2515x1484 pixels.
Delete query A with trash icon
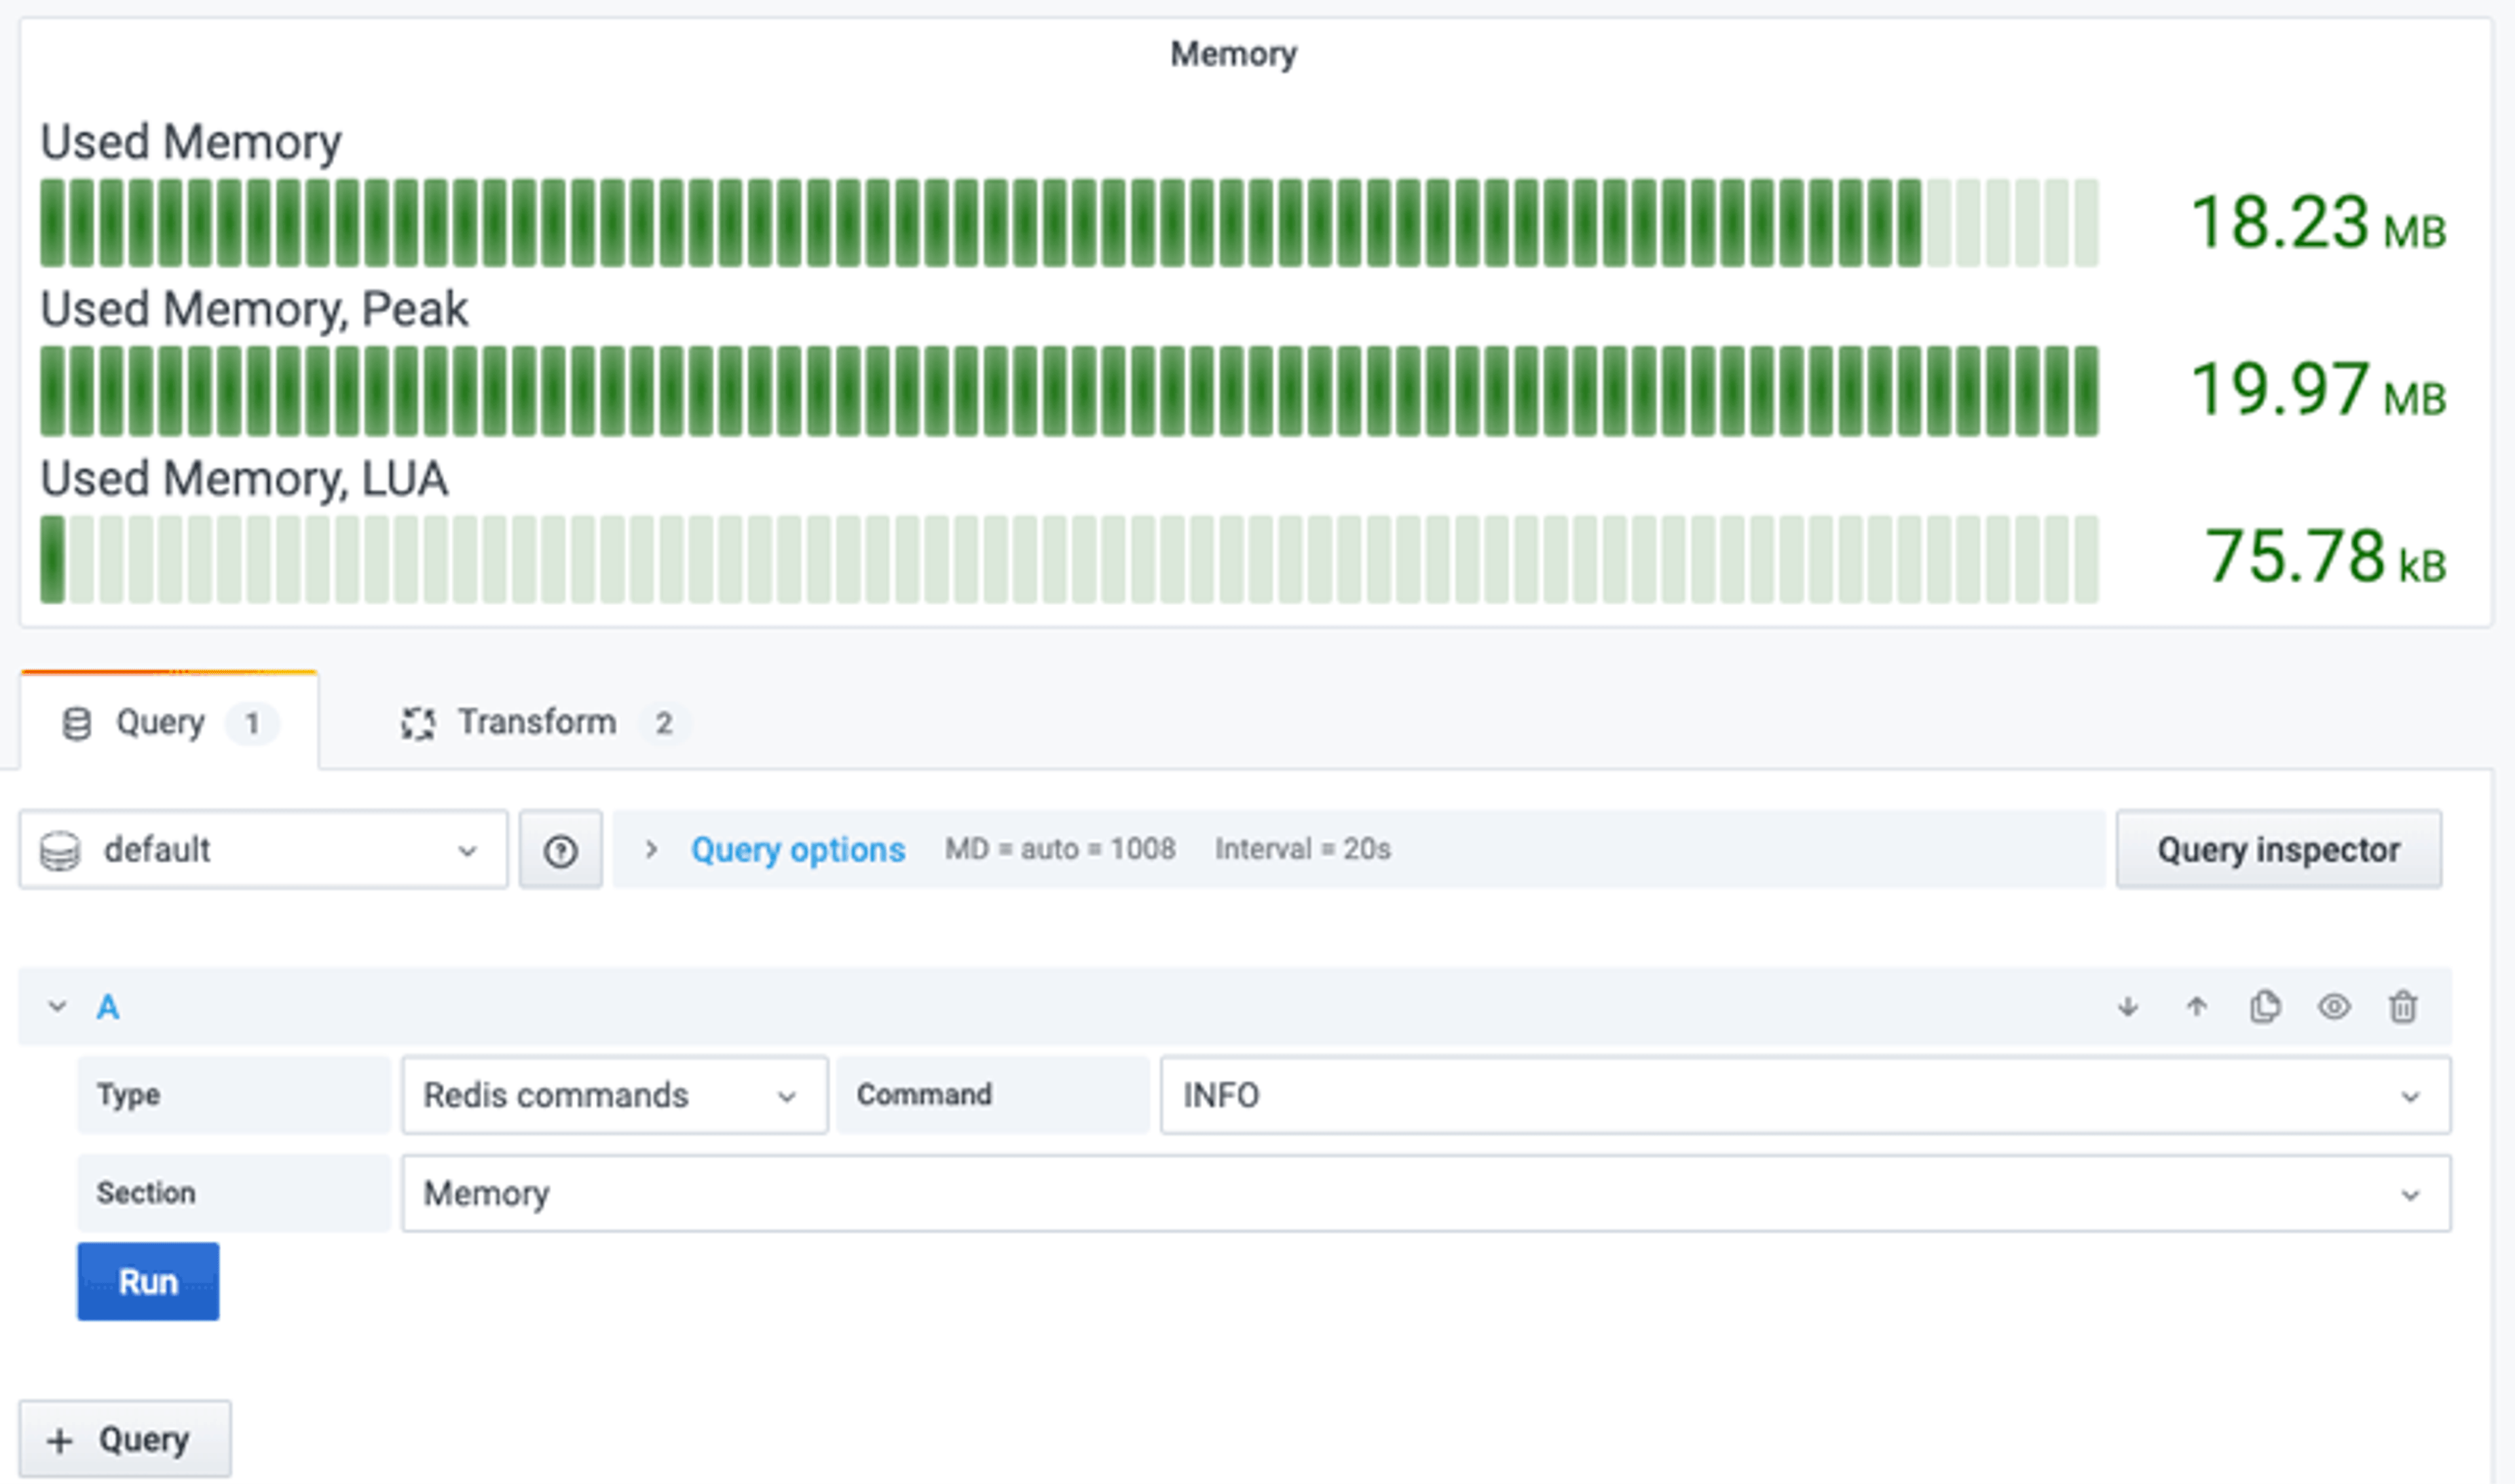point(2403,1007)
